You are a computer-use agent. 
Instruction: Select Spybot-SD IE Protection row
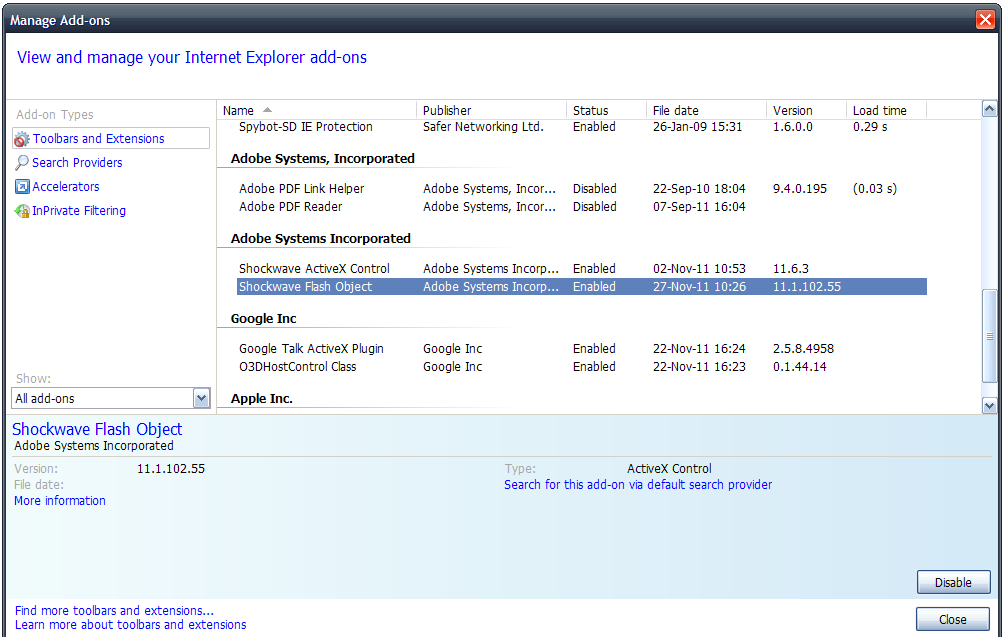click(581, 127)
